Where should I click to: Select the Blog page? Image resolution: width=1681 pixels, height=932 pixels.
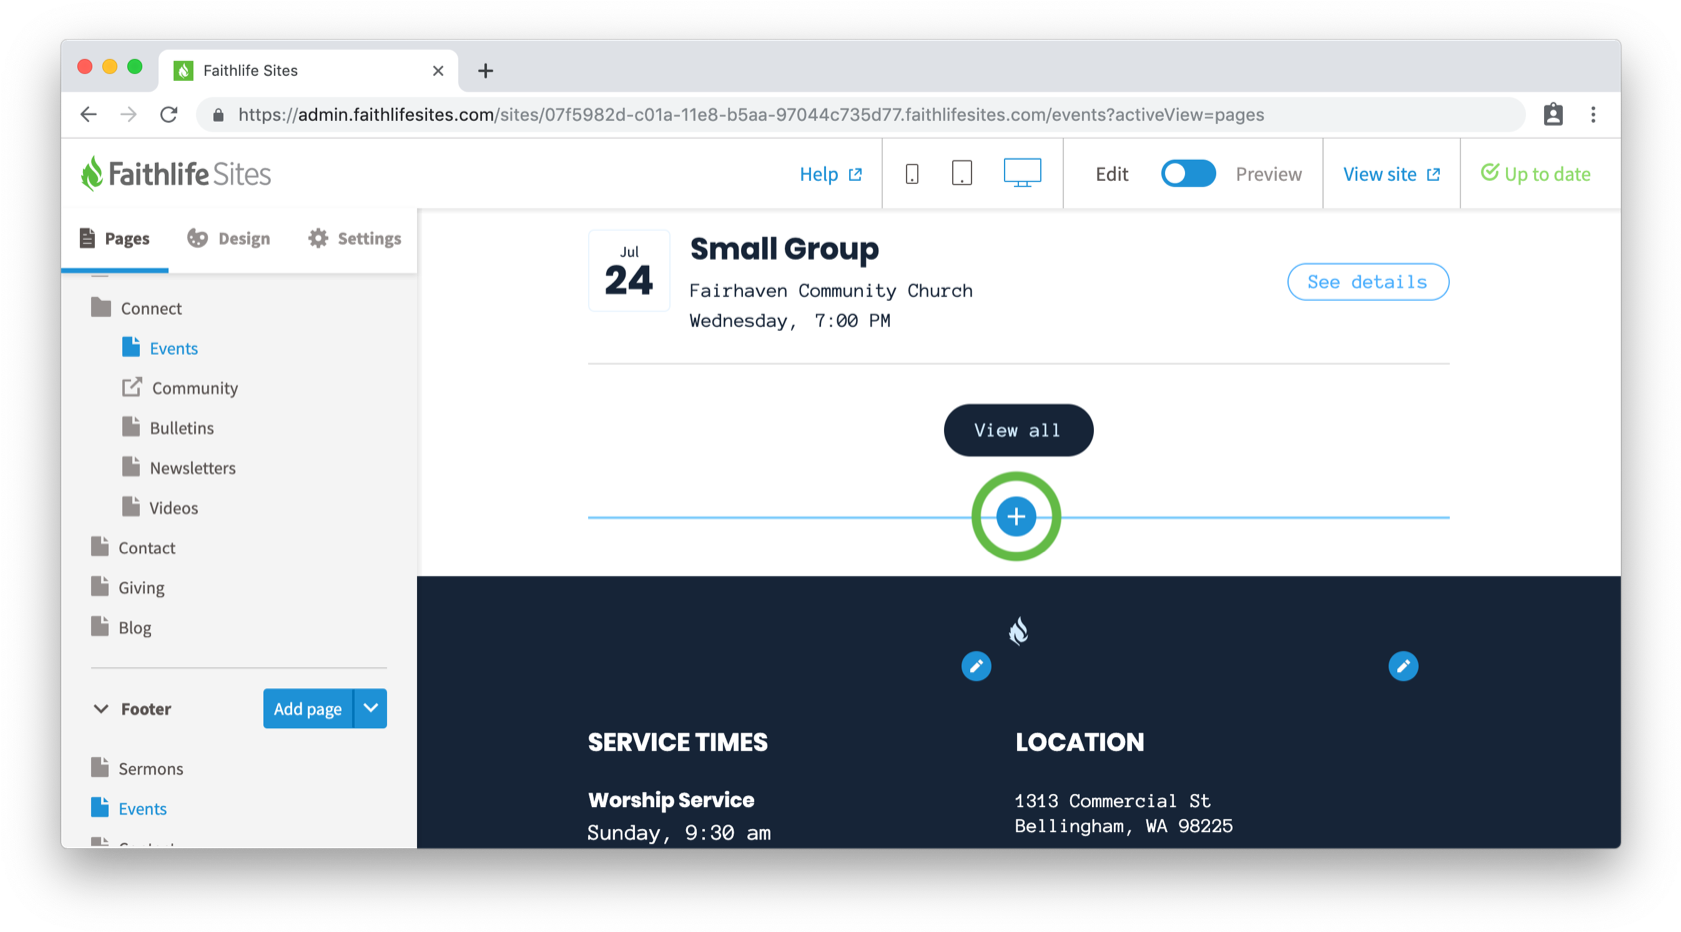pyautogui.click(x=135, y=628)
